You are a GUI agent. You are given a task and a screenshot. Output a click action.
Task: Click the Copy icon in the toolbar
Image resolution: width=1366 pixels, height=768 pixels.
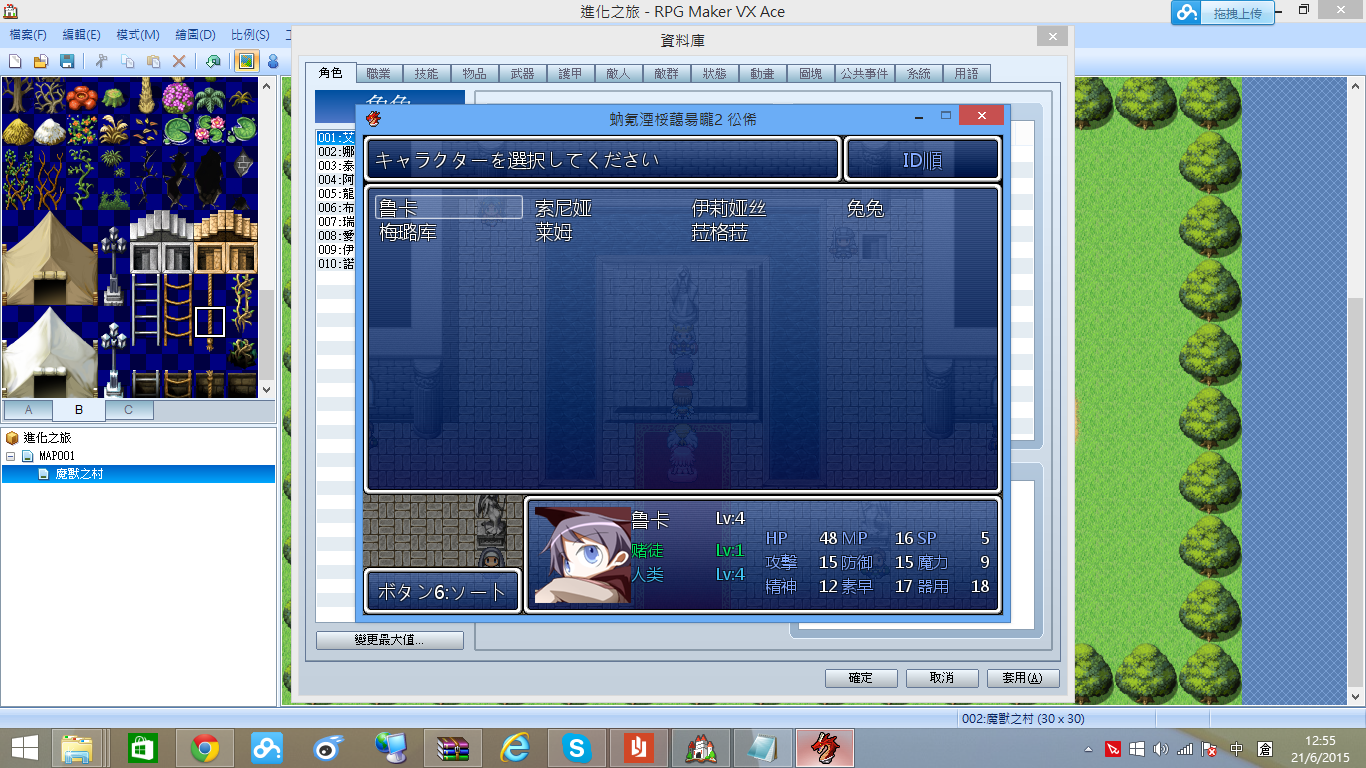[127, 61]
